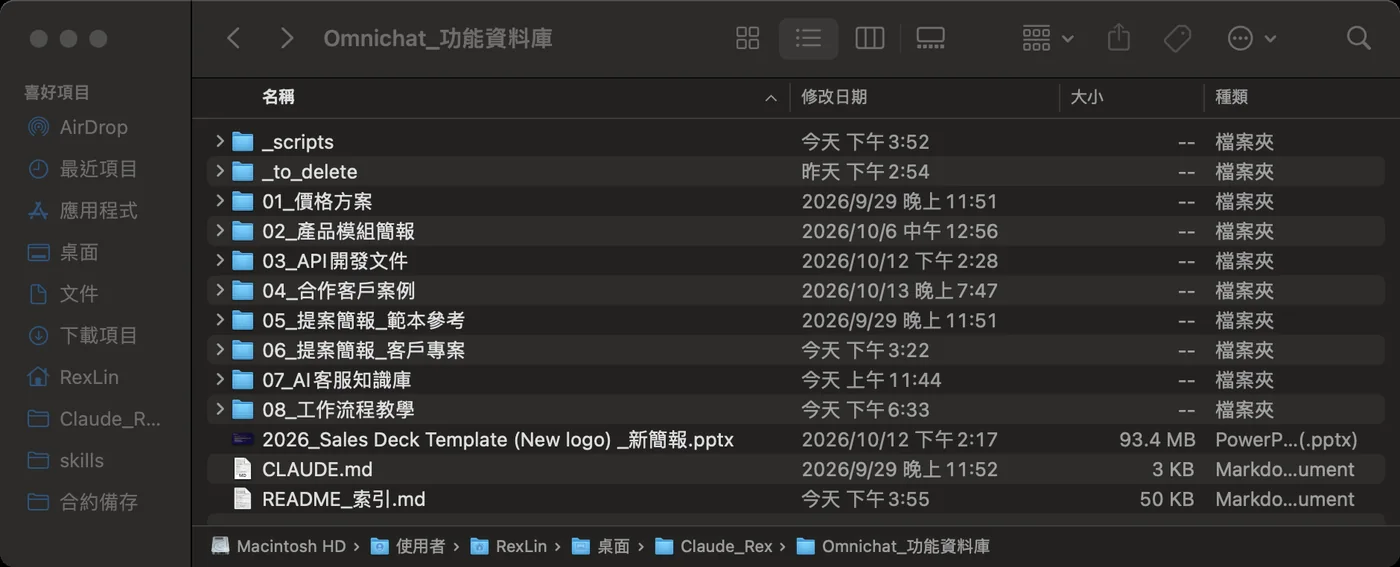
Task: Expand the _scripts folder
Action: point(219,142)
